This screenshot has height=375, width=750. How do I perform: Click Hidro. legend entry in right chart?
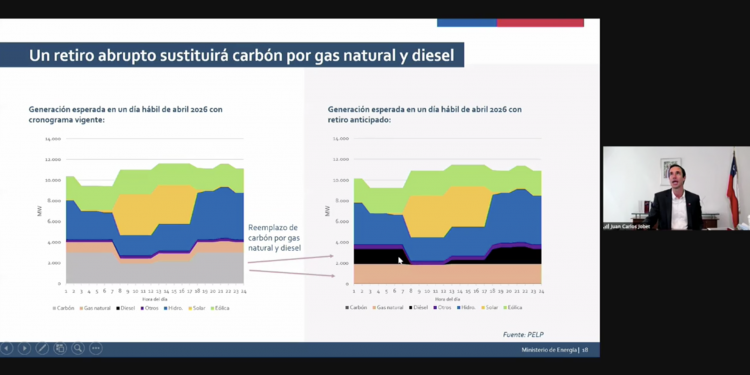(x=465, y=308)
